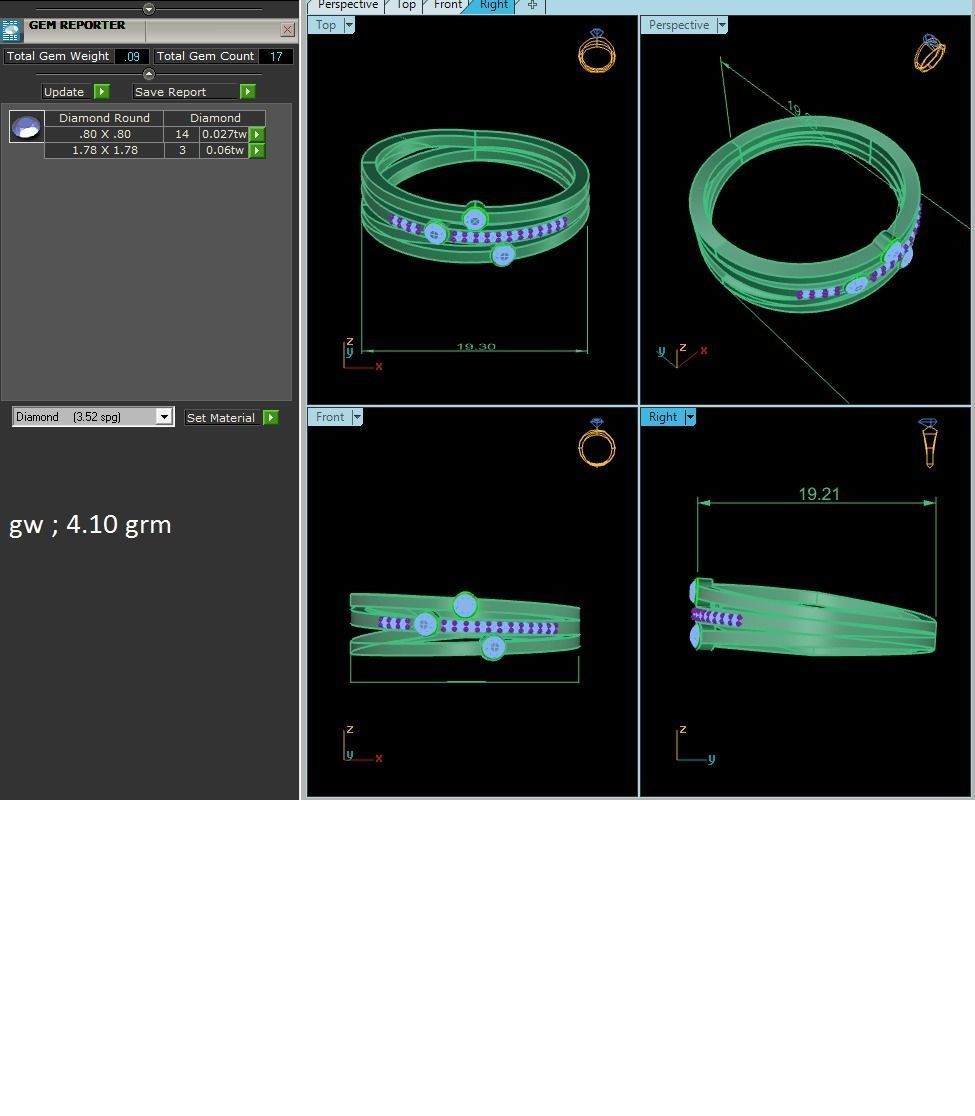Click green arrow next to Set Material
The height and width of the screenshot is (1116, 975).
coord(270,418)
